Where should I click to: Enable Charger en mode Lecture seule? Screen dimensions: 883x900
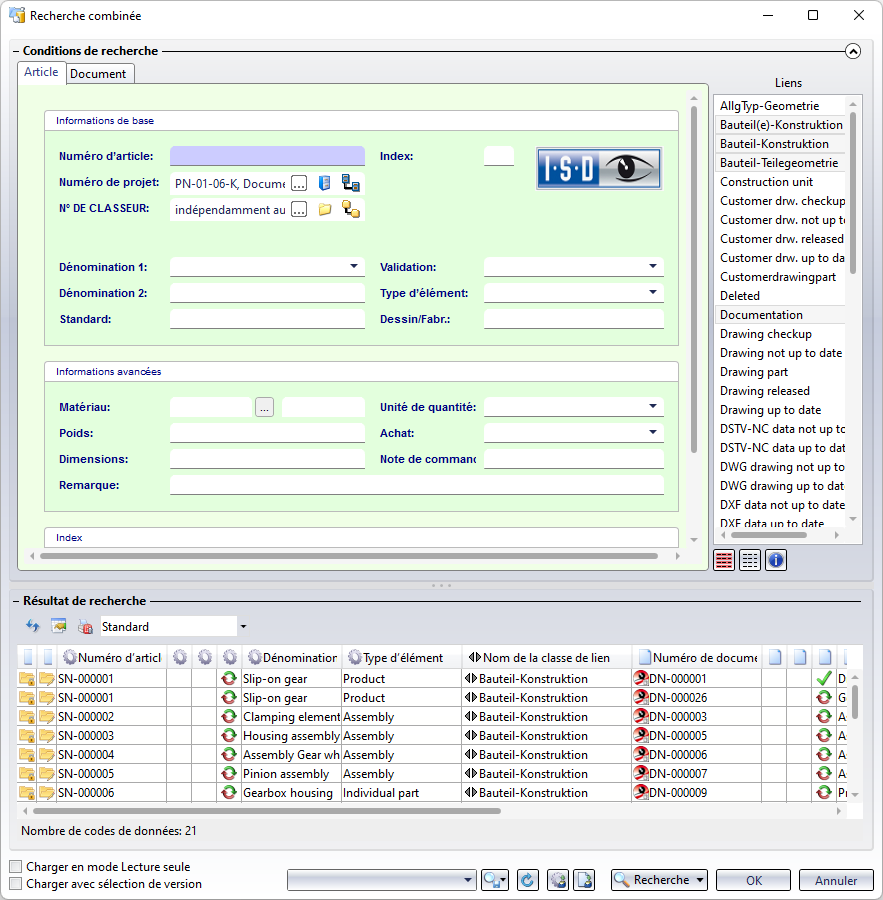(16, 867)
